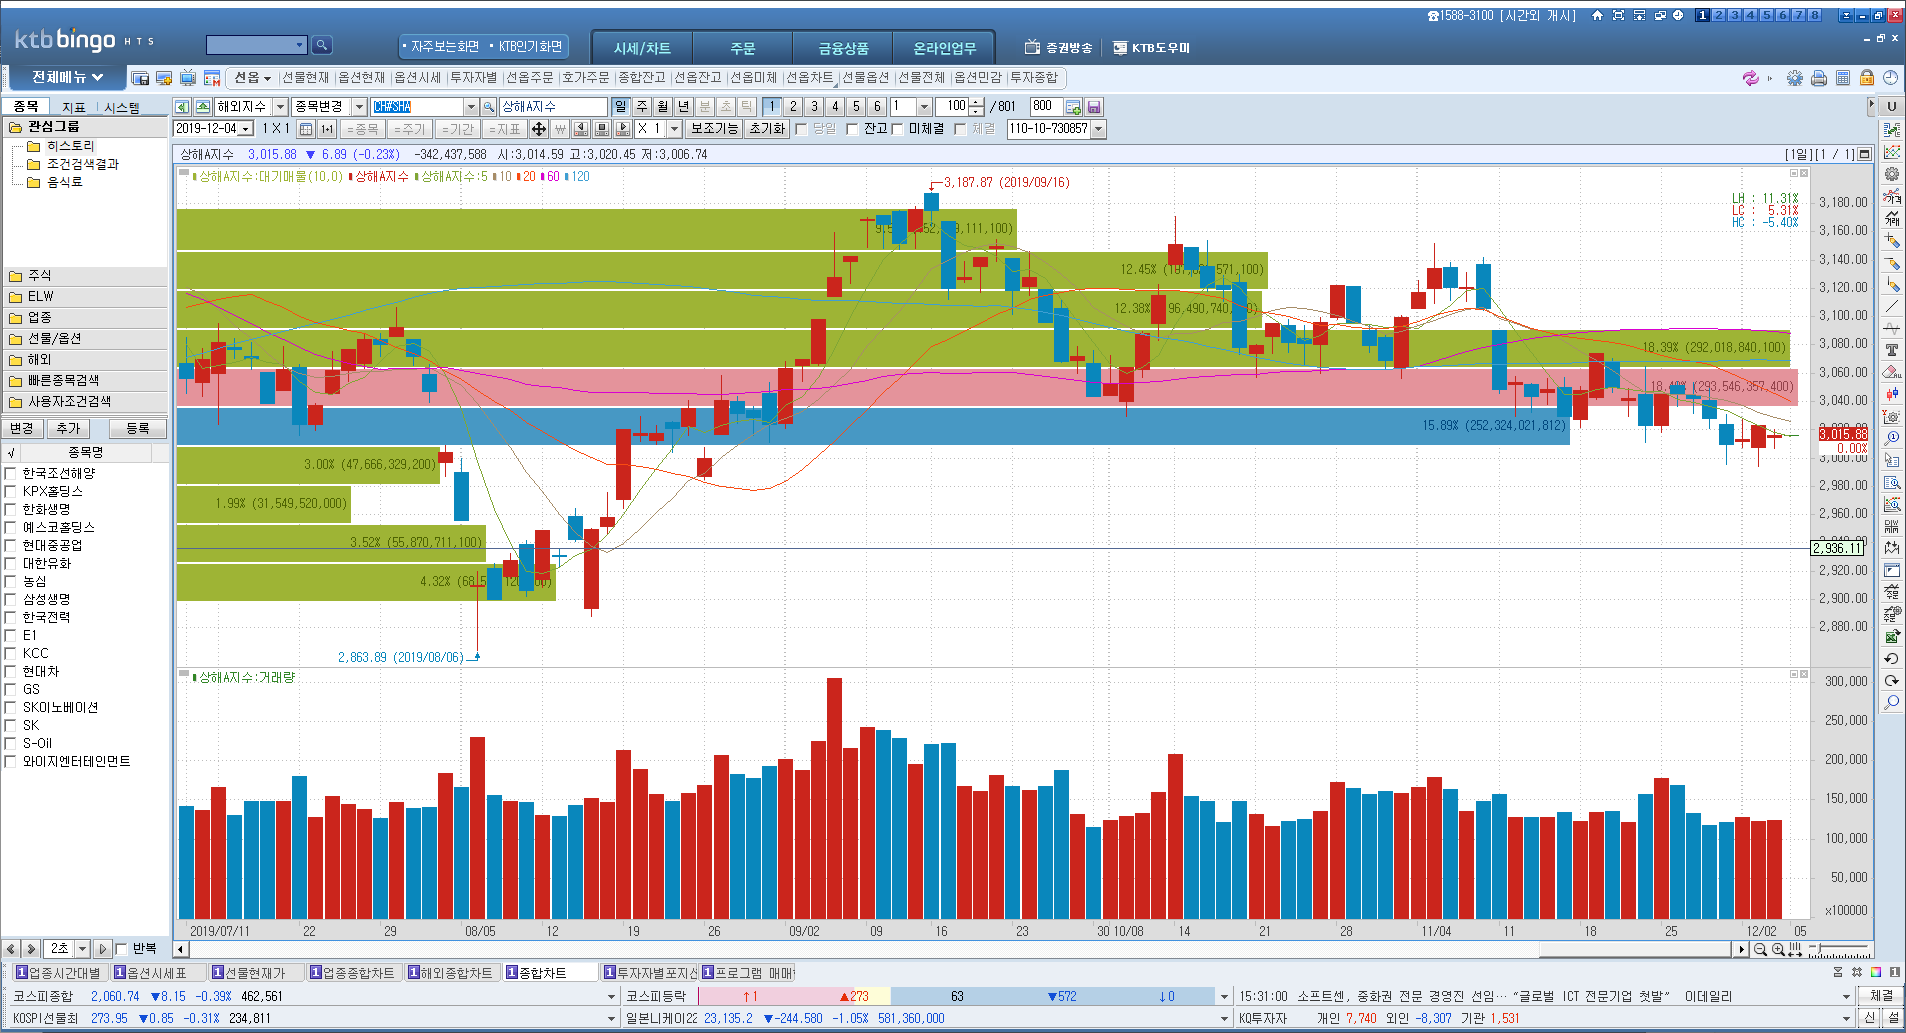Click the zoom slider below the chart
The height and width of the screenshot is (1033, 1906).
coord(1838,949)
